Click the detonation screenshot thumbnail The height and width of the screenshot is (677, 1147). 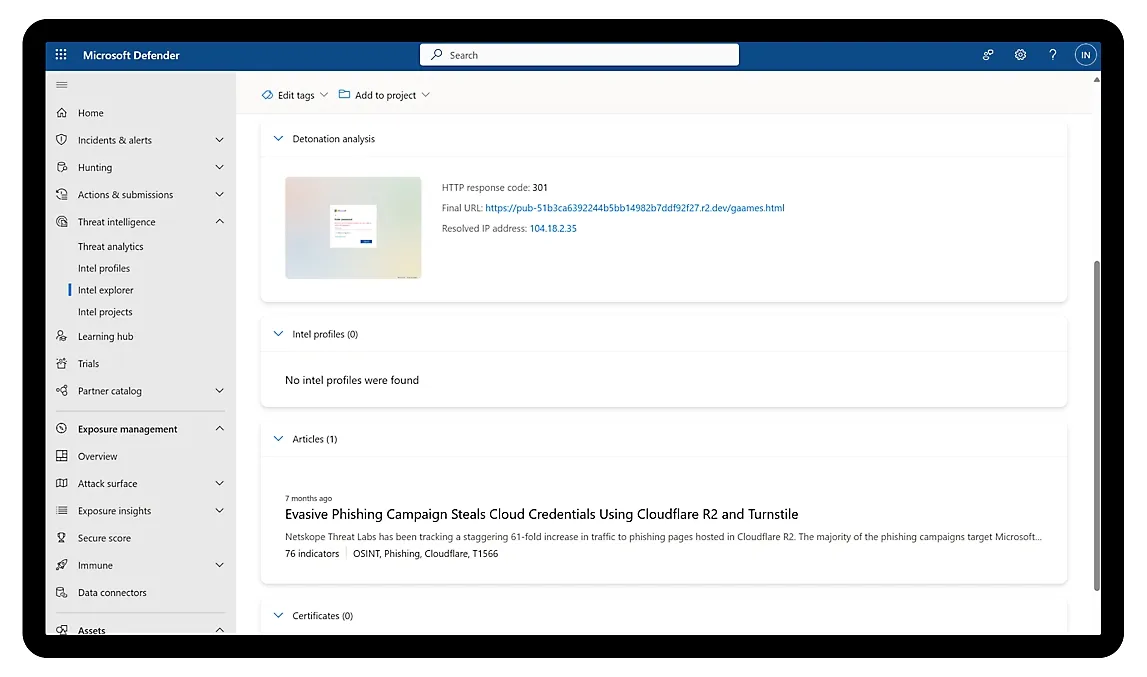click(x=353, y=227)
